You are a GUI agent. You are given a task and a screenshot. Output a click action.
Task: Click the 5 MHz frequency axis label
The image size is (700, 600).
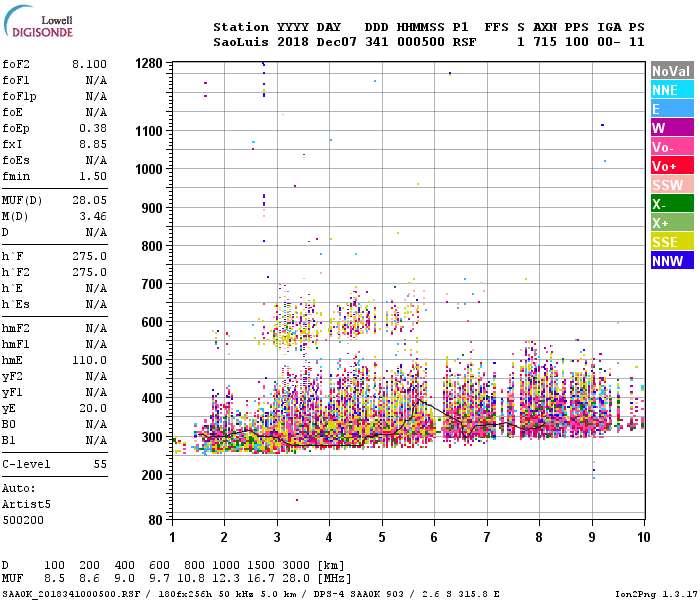tap(382, 537)
